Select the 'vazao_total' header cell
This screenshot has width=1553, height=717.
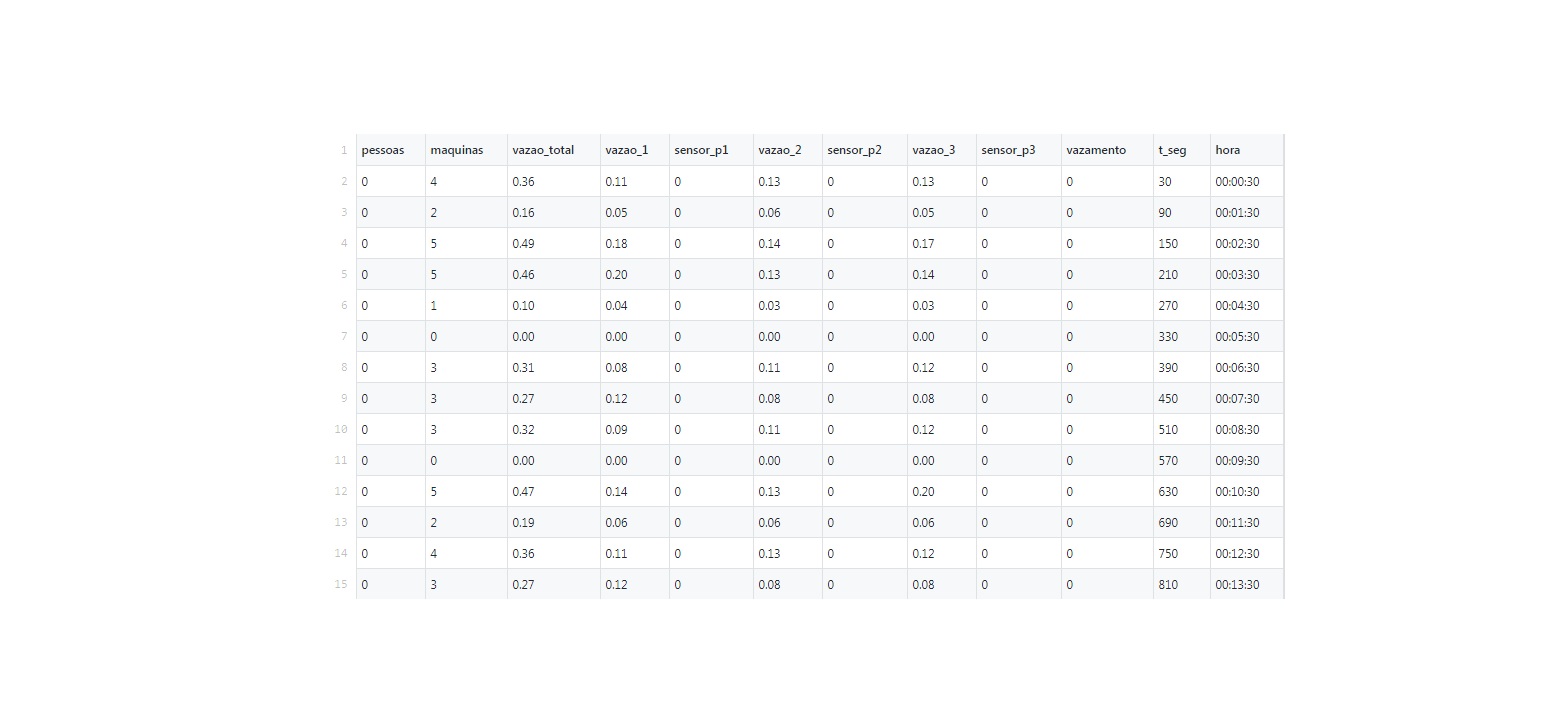[x=543, y=150]
